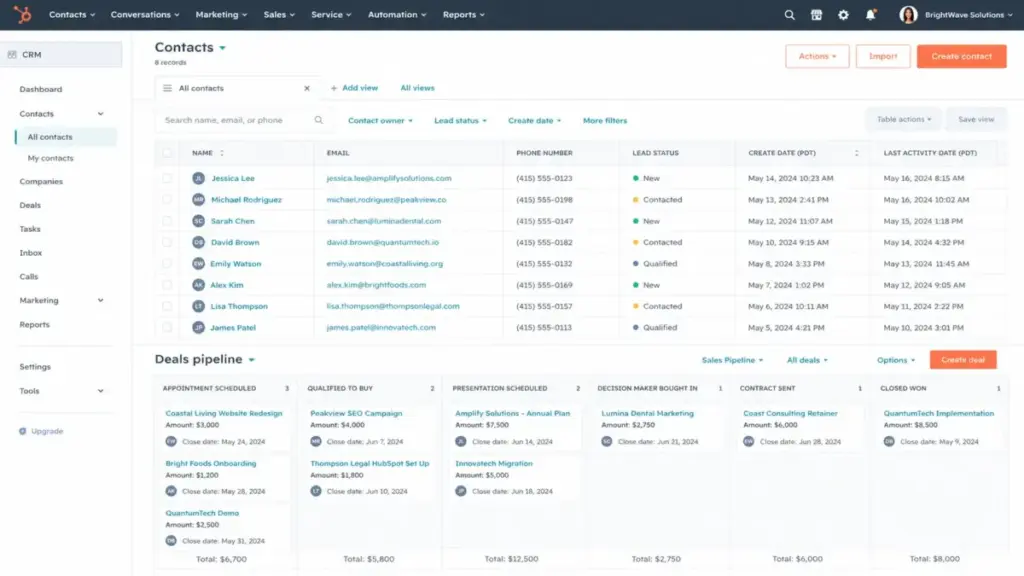
Task: Click the HubSpot sprocket logo
Action: [x=23, y=14]
